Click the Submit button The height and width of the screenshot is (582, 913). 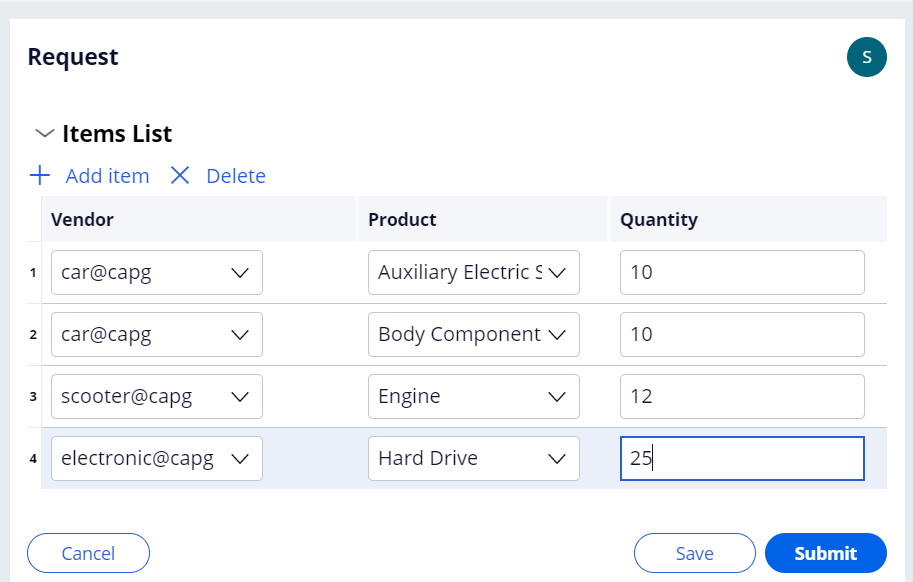[825, 553]
